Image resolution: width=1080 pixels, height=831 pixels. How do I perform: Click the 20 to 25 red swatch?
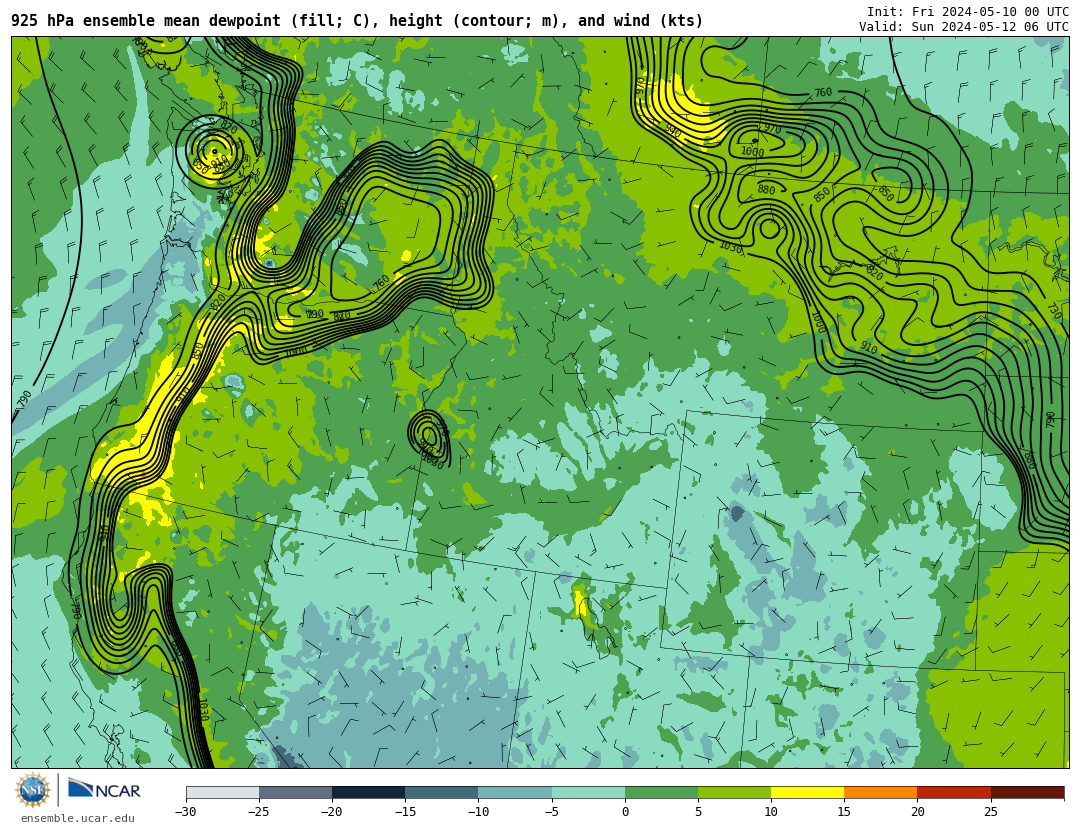coord(954,792)
